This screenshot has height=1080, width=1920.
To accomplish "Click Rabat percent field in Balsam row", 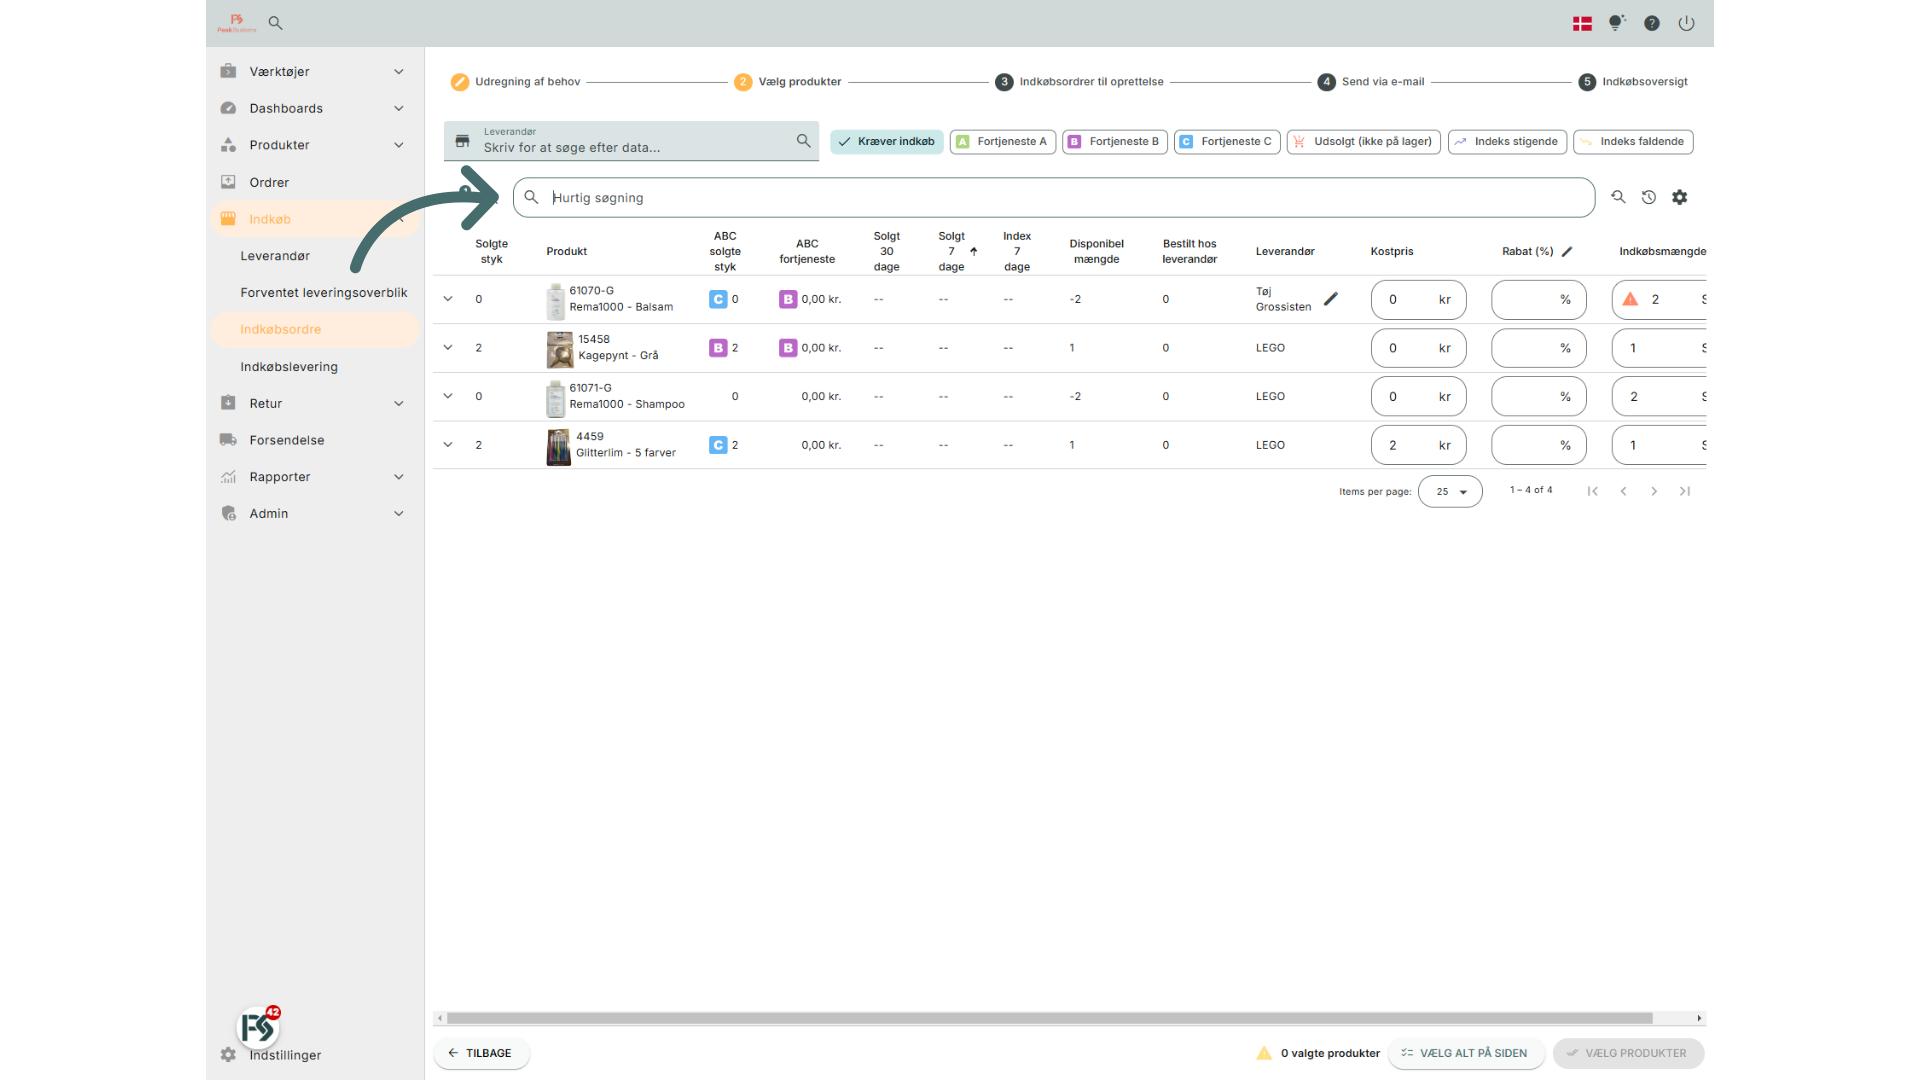I will tap(1538, 299).
